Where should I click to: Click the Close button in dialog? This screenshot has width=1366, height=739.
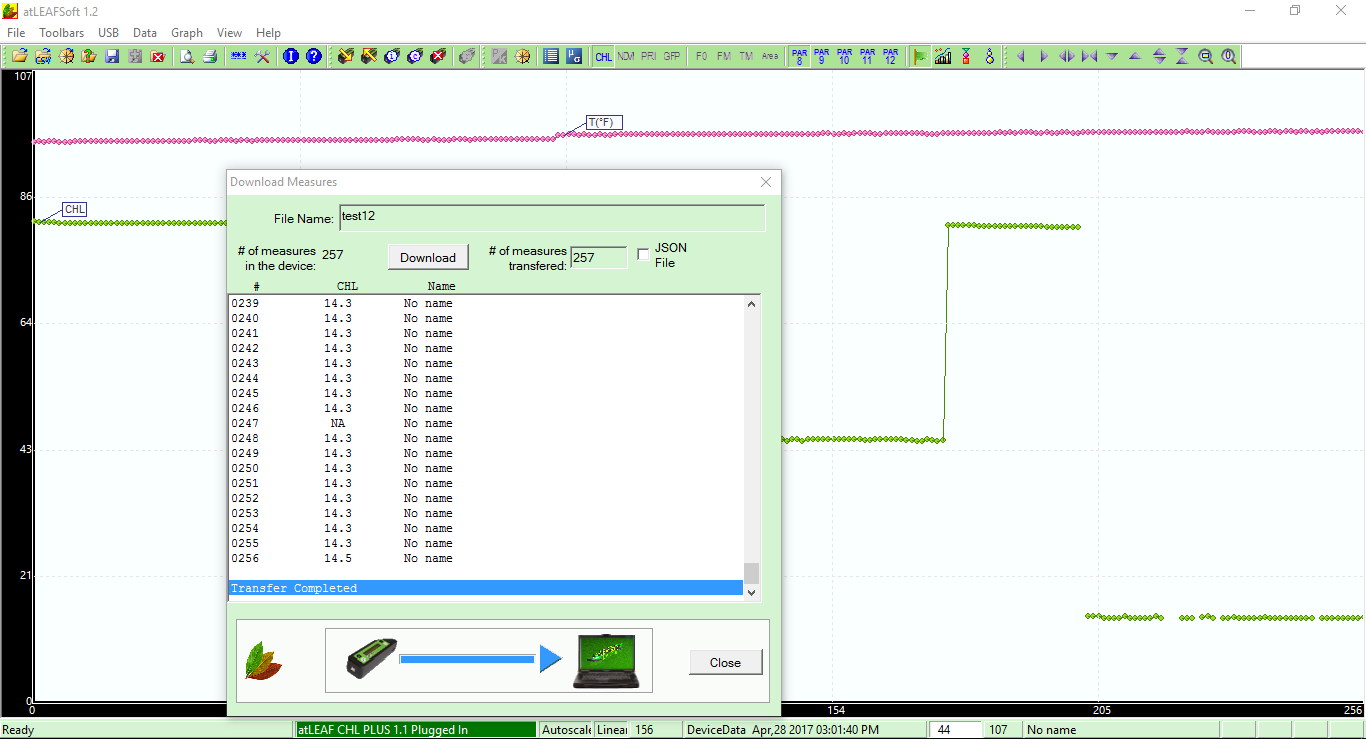click(725, 662)
